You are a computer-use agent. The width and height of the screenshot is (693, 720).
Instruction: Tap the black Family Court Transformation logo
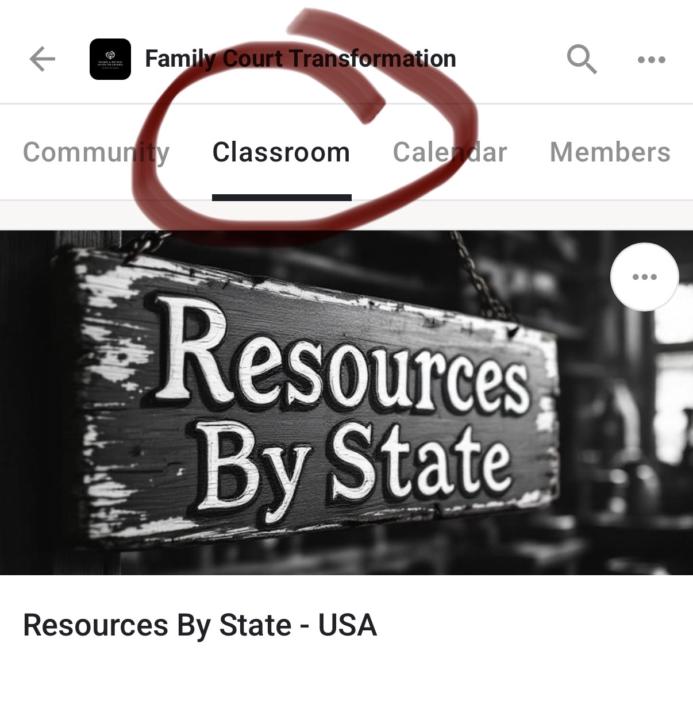(110, 59)
